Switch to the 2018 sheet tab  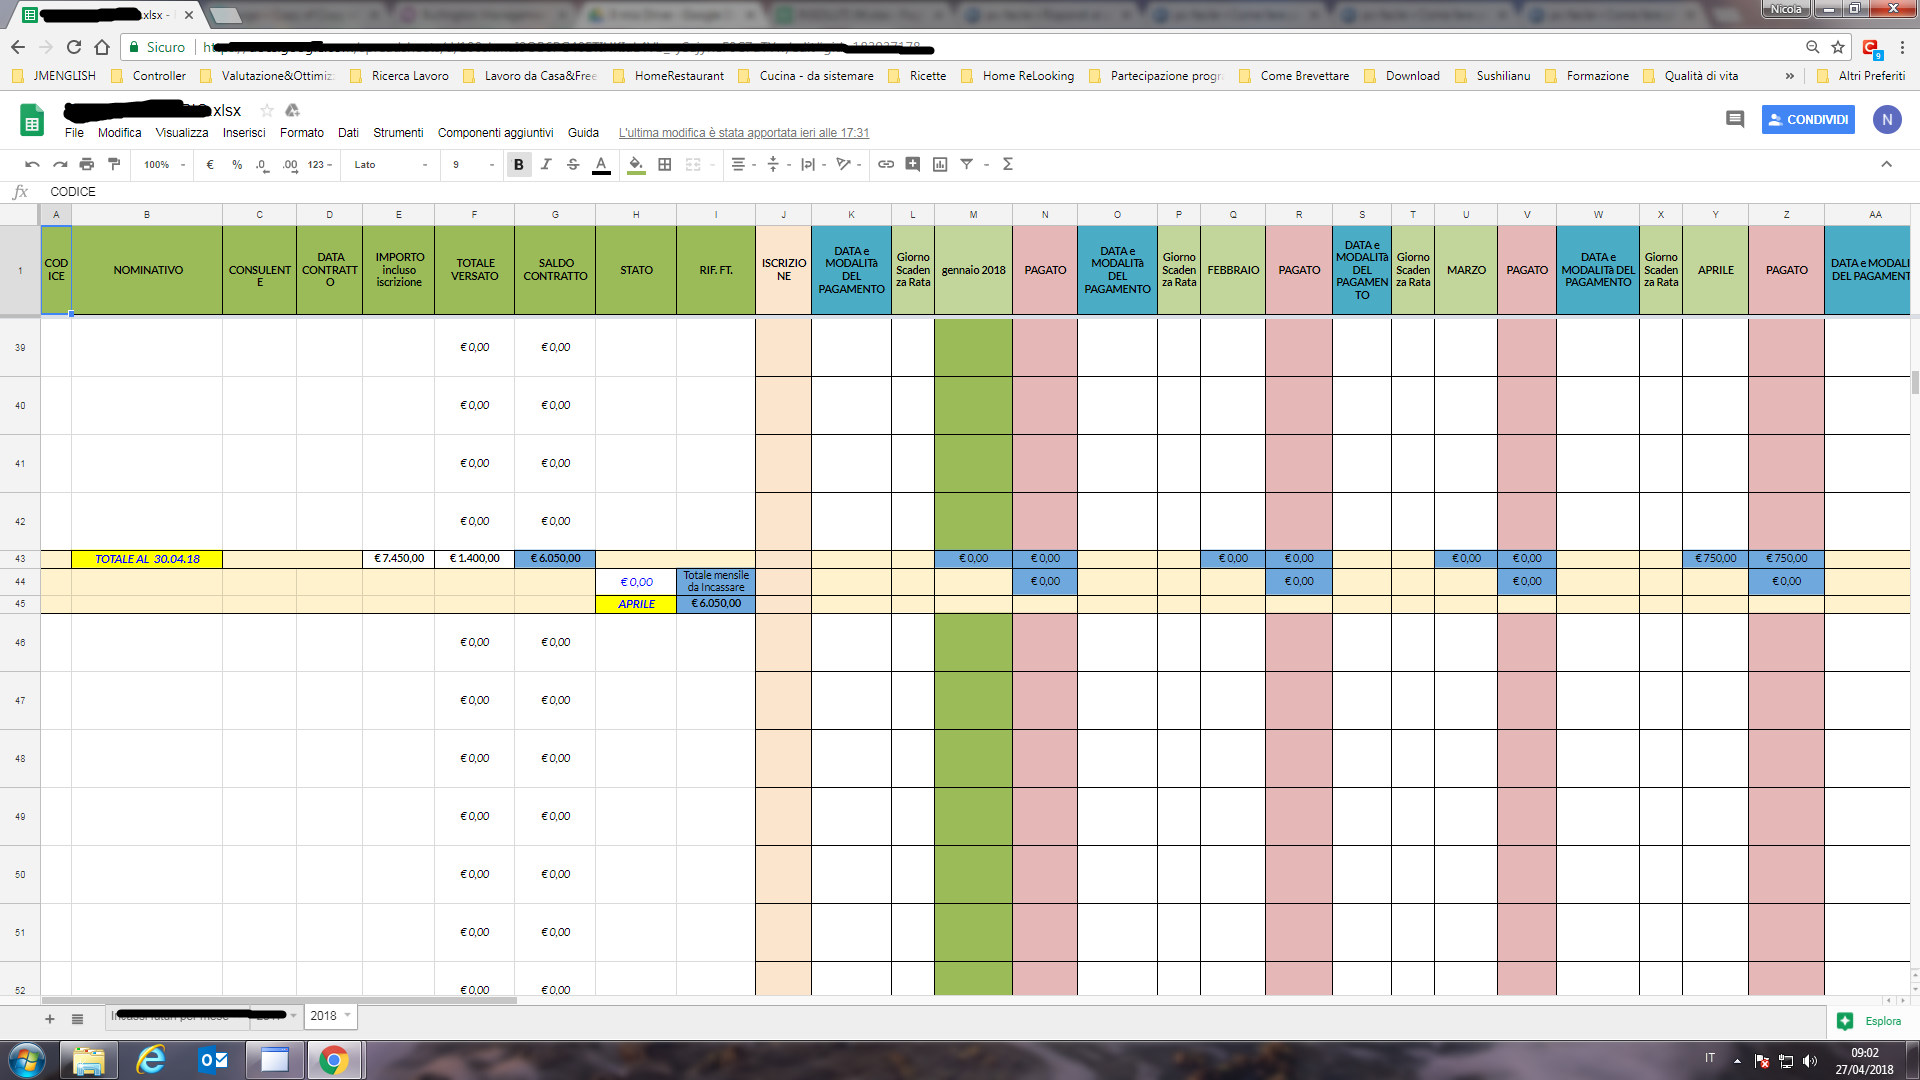tap(323, 1016)
